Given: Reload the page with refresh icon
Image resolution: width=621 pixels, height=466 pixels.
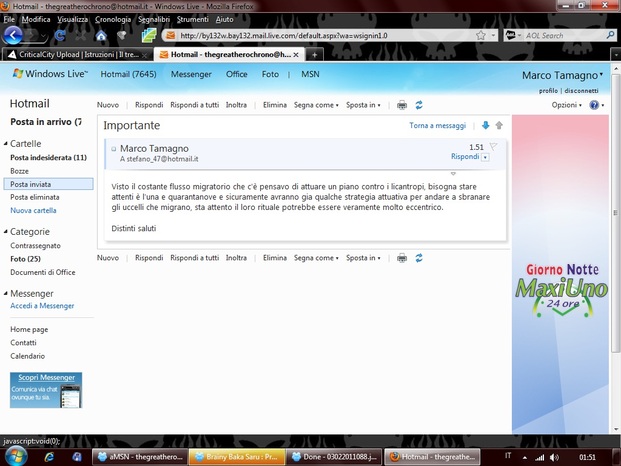Looking at the screenshot, I should point(60,36).
